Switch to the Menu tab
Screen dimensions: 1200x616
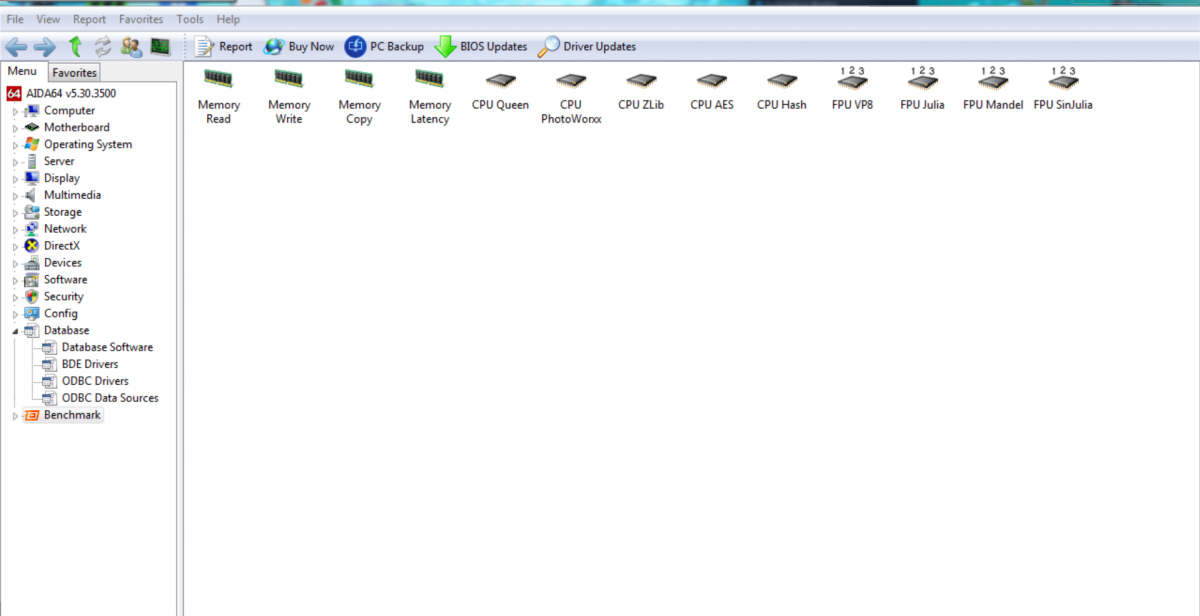[x=22, y=71]
